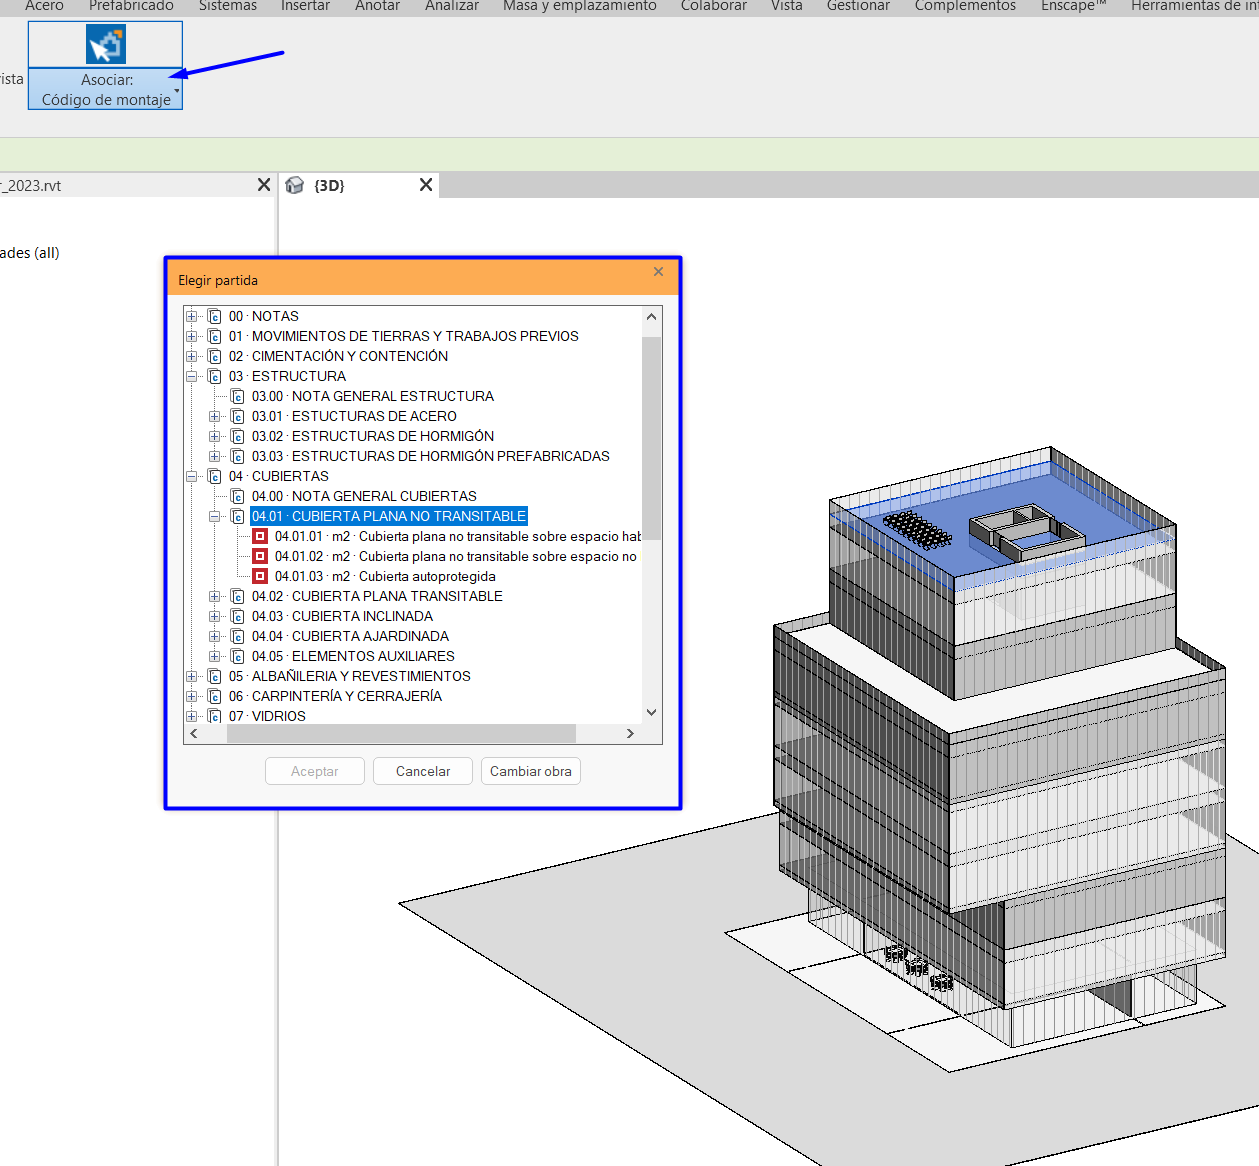Collapse the 04 · CUBIERTAS chapter
The width and height of the screenshot is (1259, 1166).
point(192,476)
